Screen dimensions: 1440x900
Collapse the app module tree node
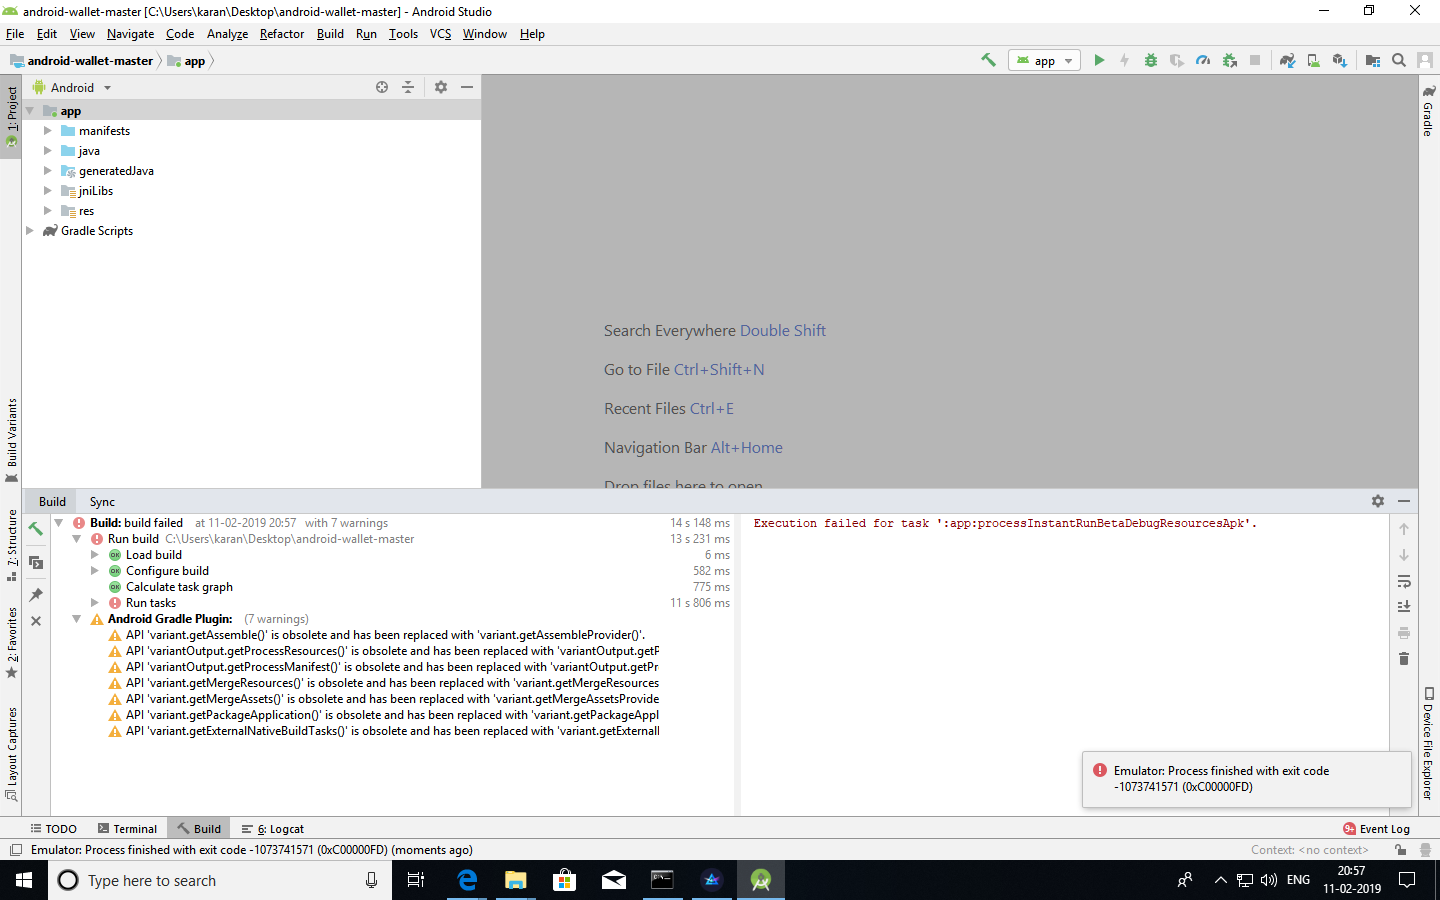click(x=30, y=111)
